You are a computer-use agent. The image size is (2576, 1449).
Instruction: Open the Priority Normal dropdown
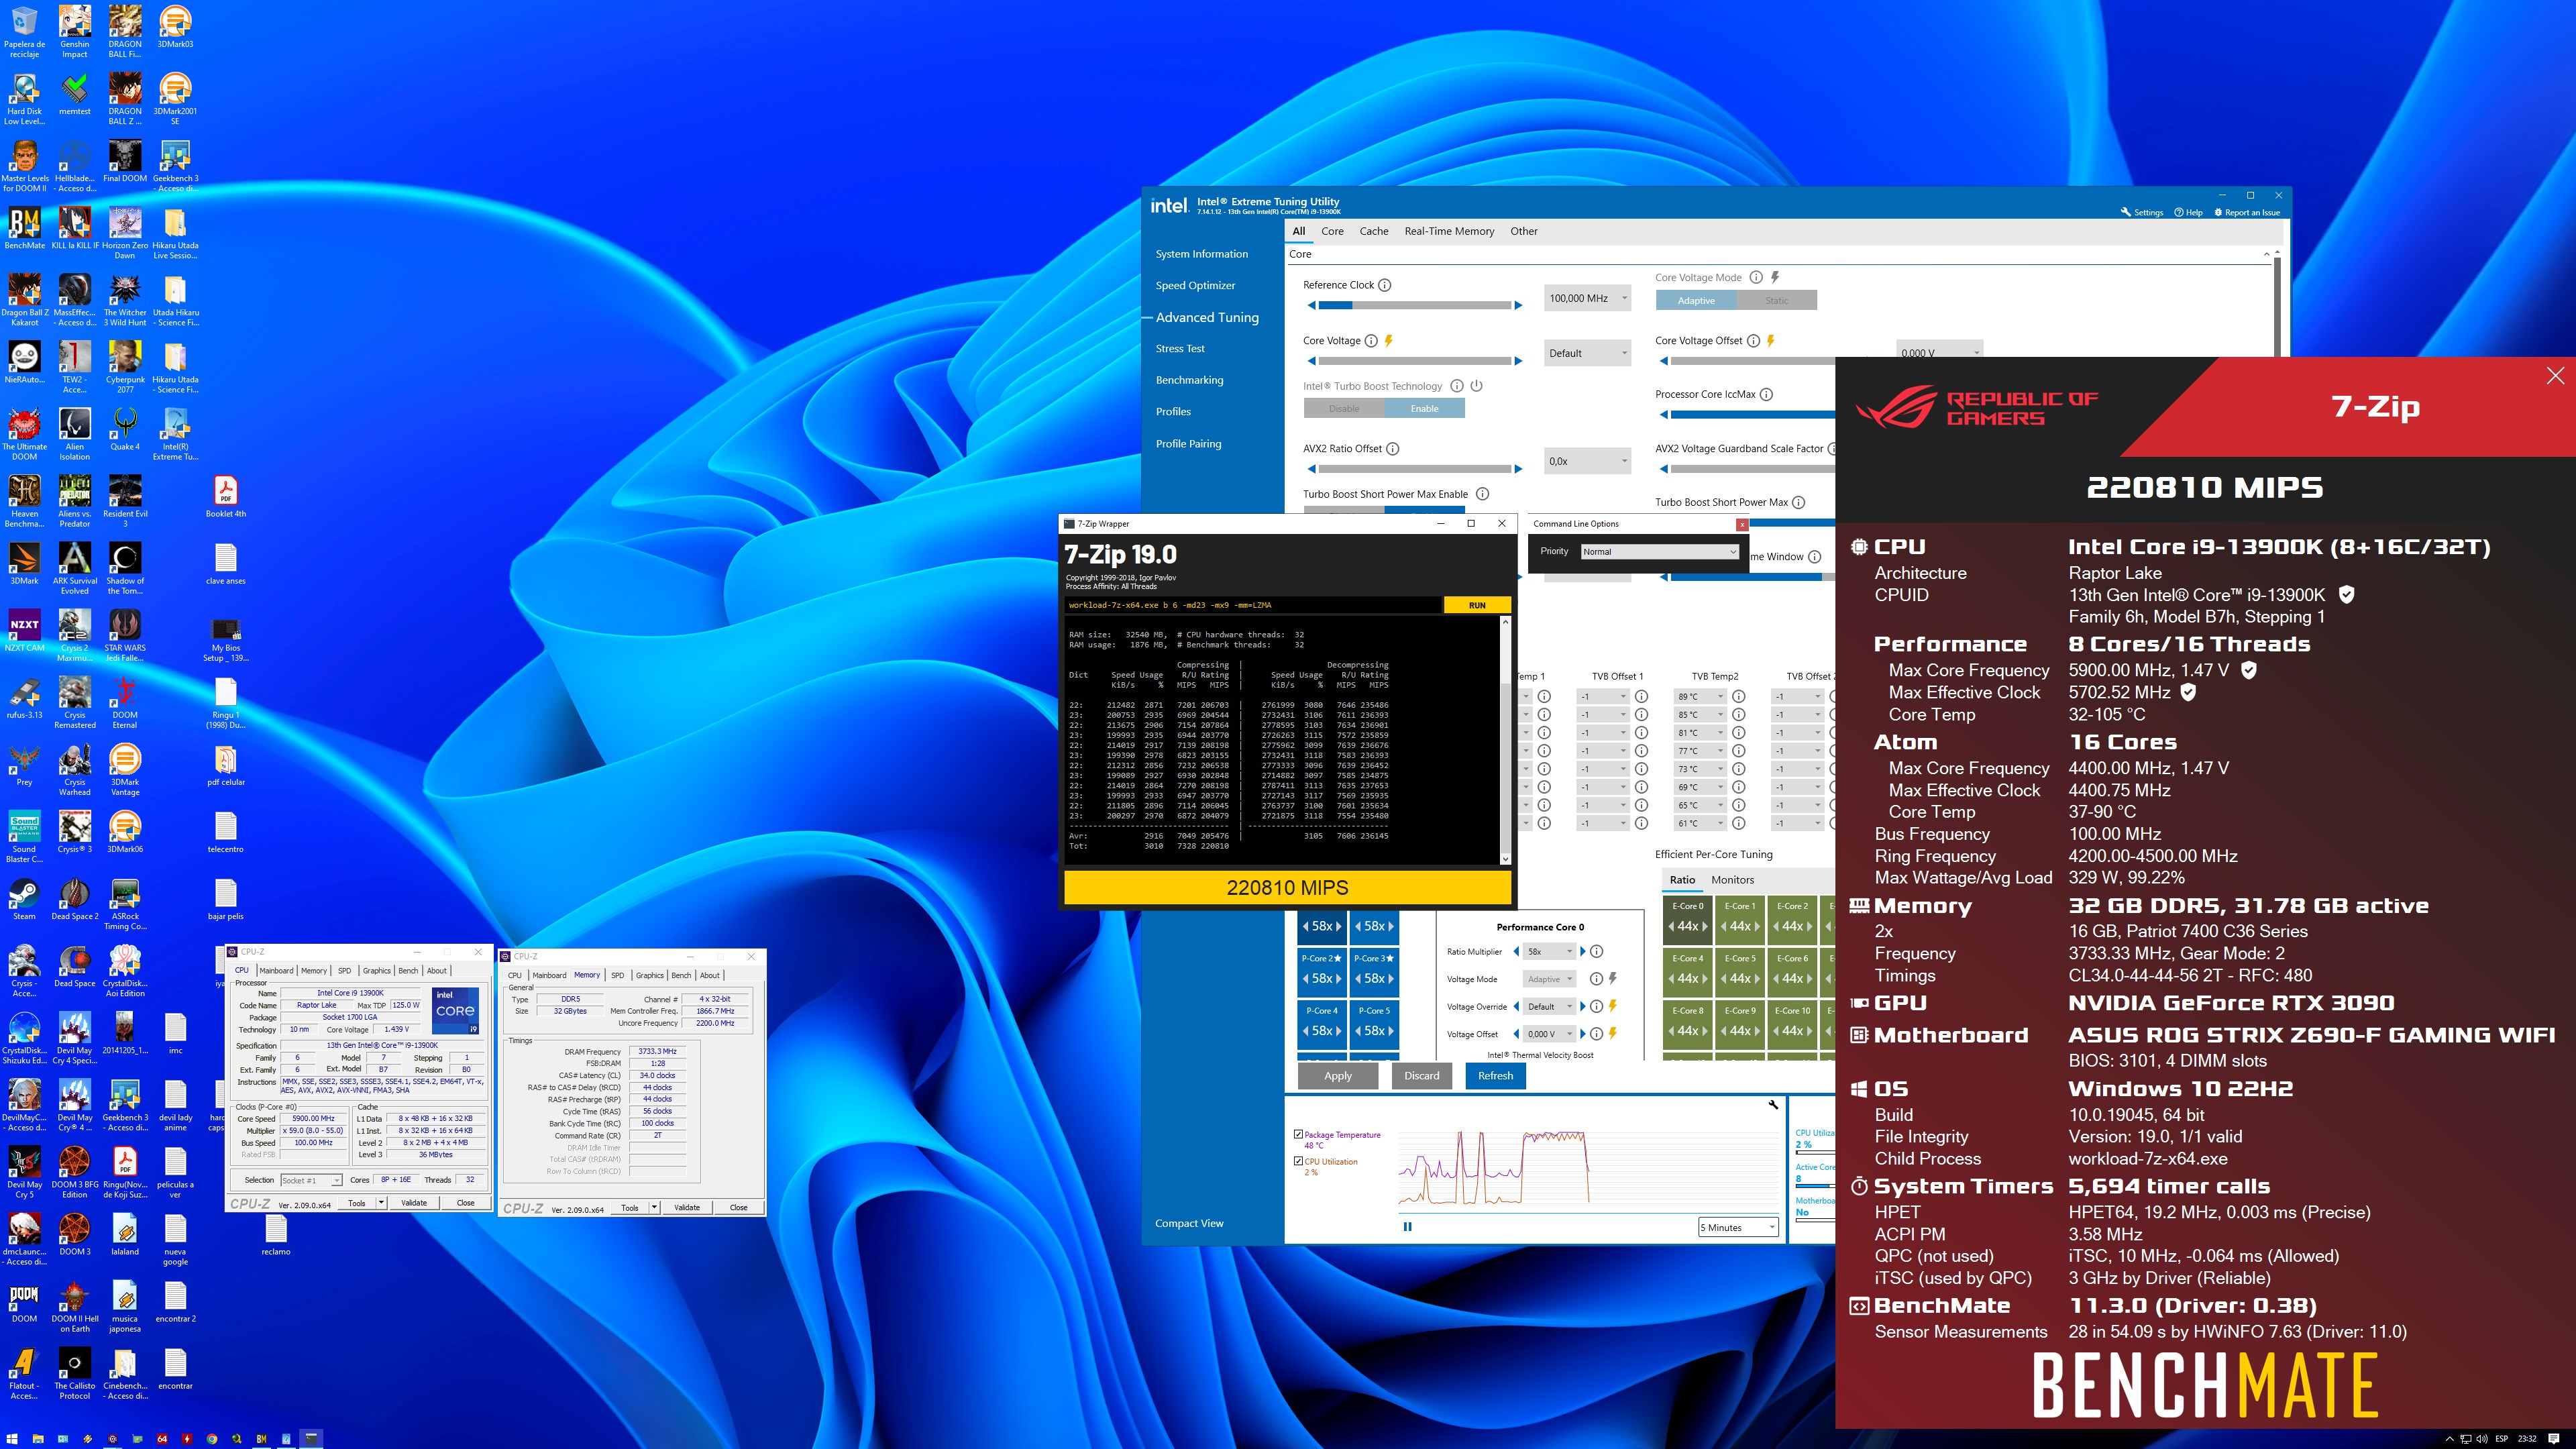pos(1660,551)
